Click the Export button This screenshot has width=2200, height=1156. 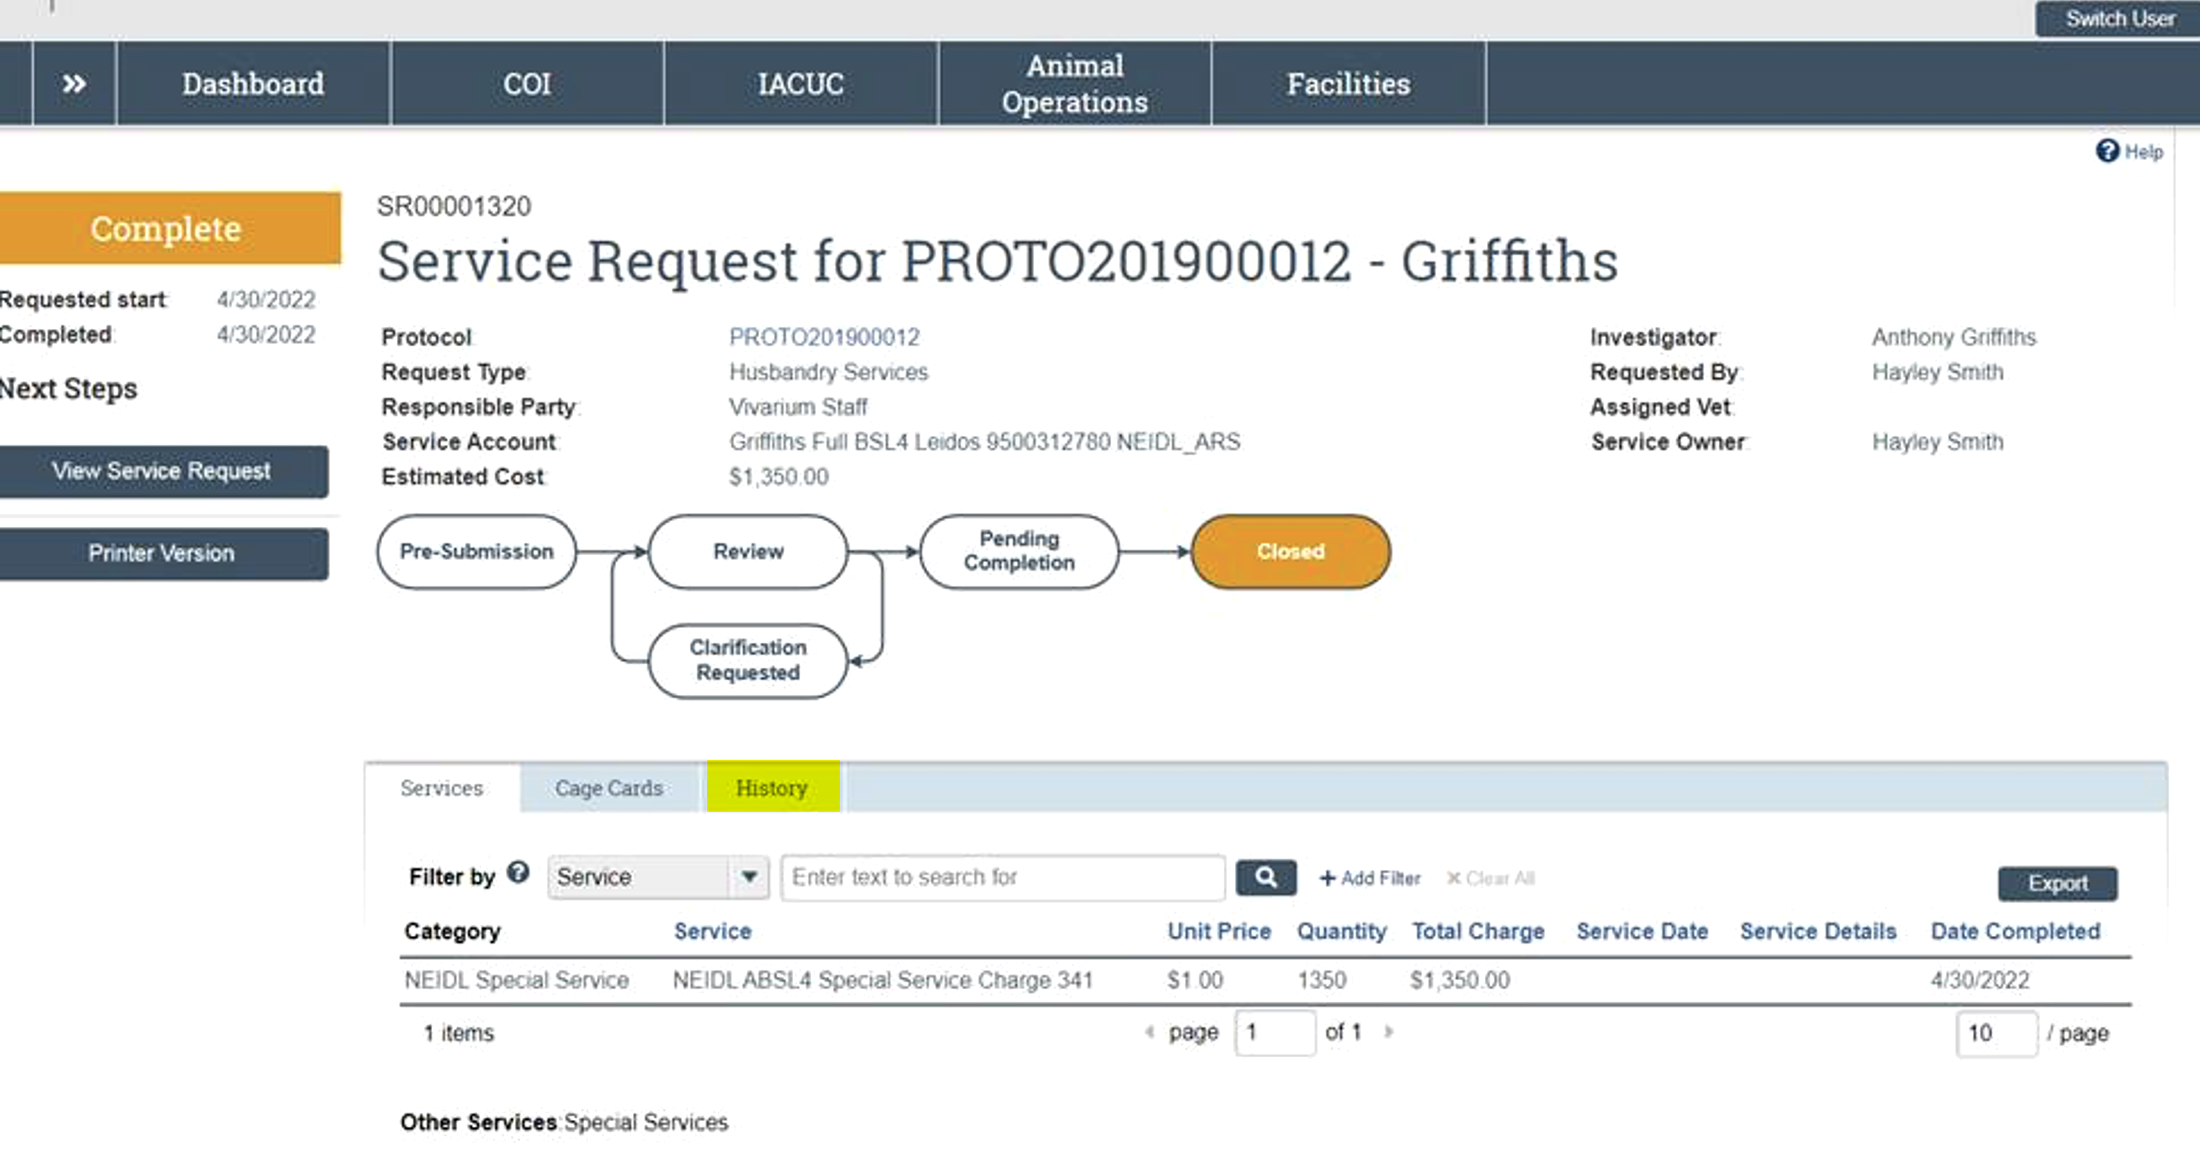pyautogui.click(x=2056, y=883)
